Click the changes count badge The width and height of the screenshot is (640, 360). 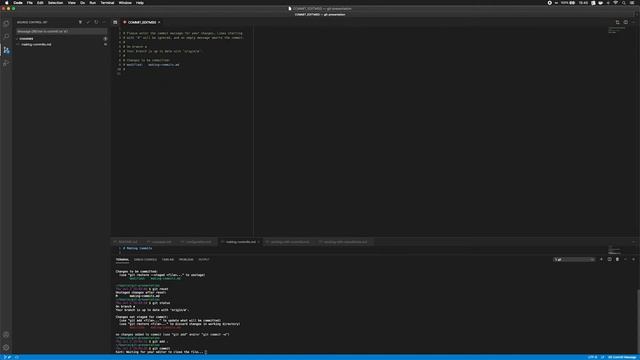pyautogui.click(x=105, y=39)
